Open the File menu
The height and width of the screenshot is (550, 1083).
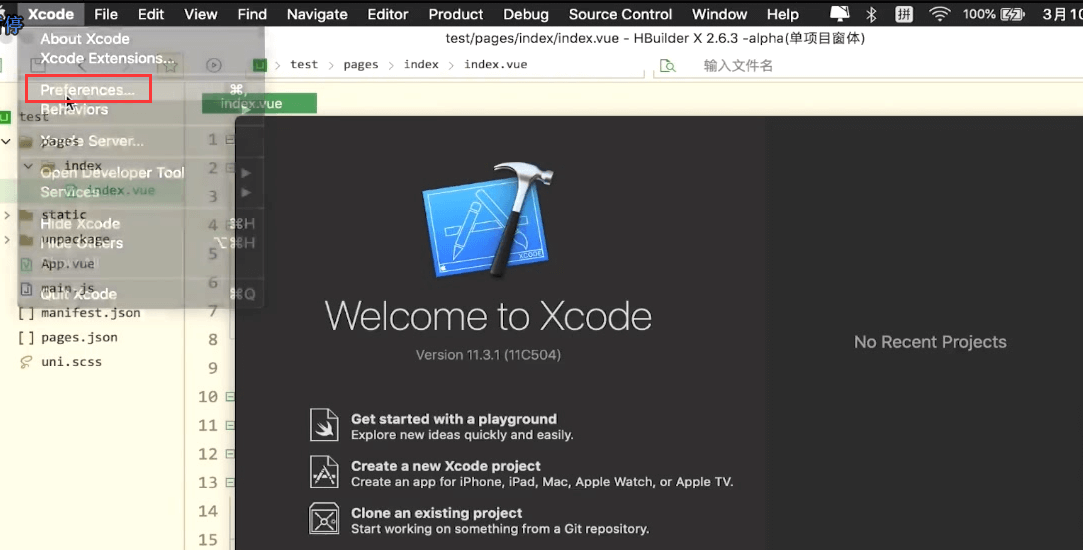point(106,14)
